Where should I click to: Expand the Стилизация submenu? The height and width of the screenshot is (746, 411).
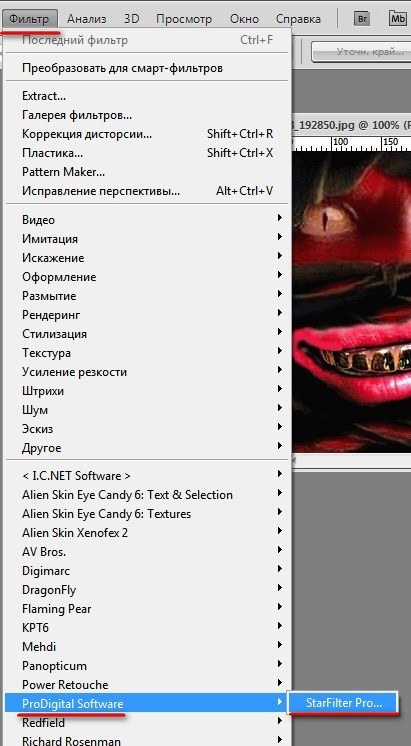click(147, 334)
